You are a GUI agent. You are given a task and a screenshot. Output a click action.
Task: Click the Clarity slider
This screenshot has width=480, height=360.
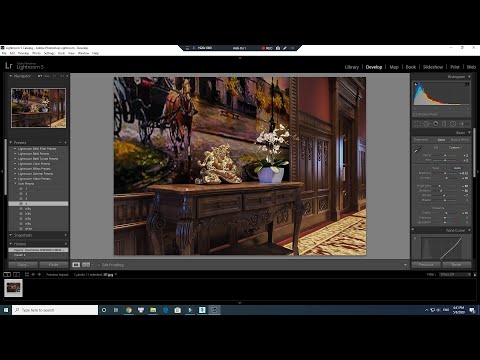tap(445, 213)
